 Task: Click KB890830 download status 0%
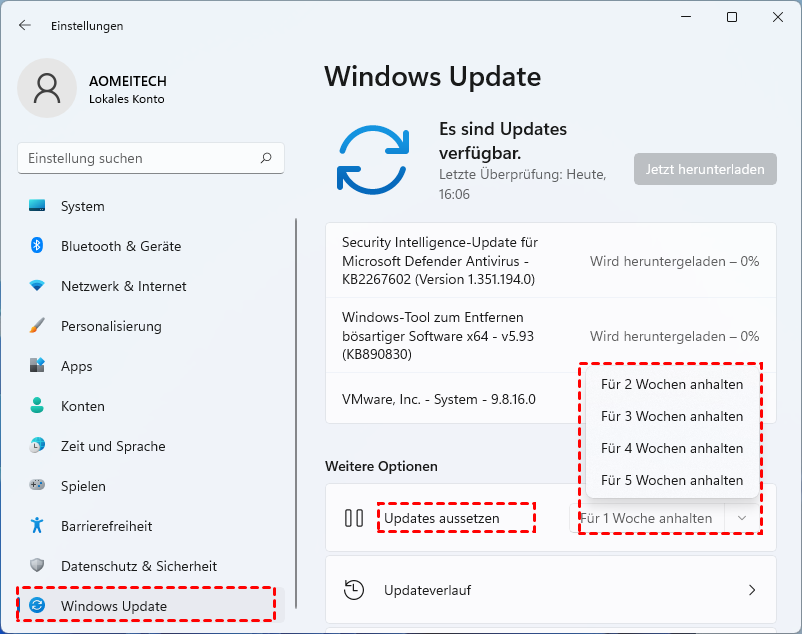[x=674, y=336]
